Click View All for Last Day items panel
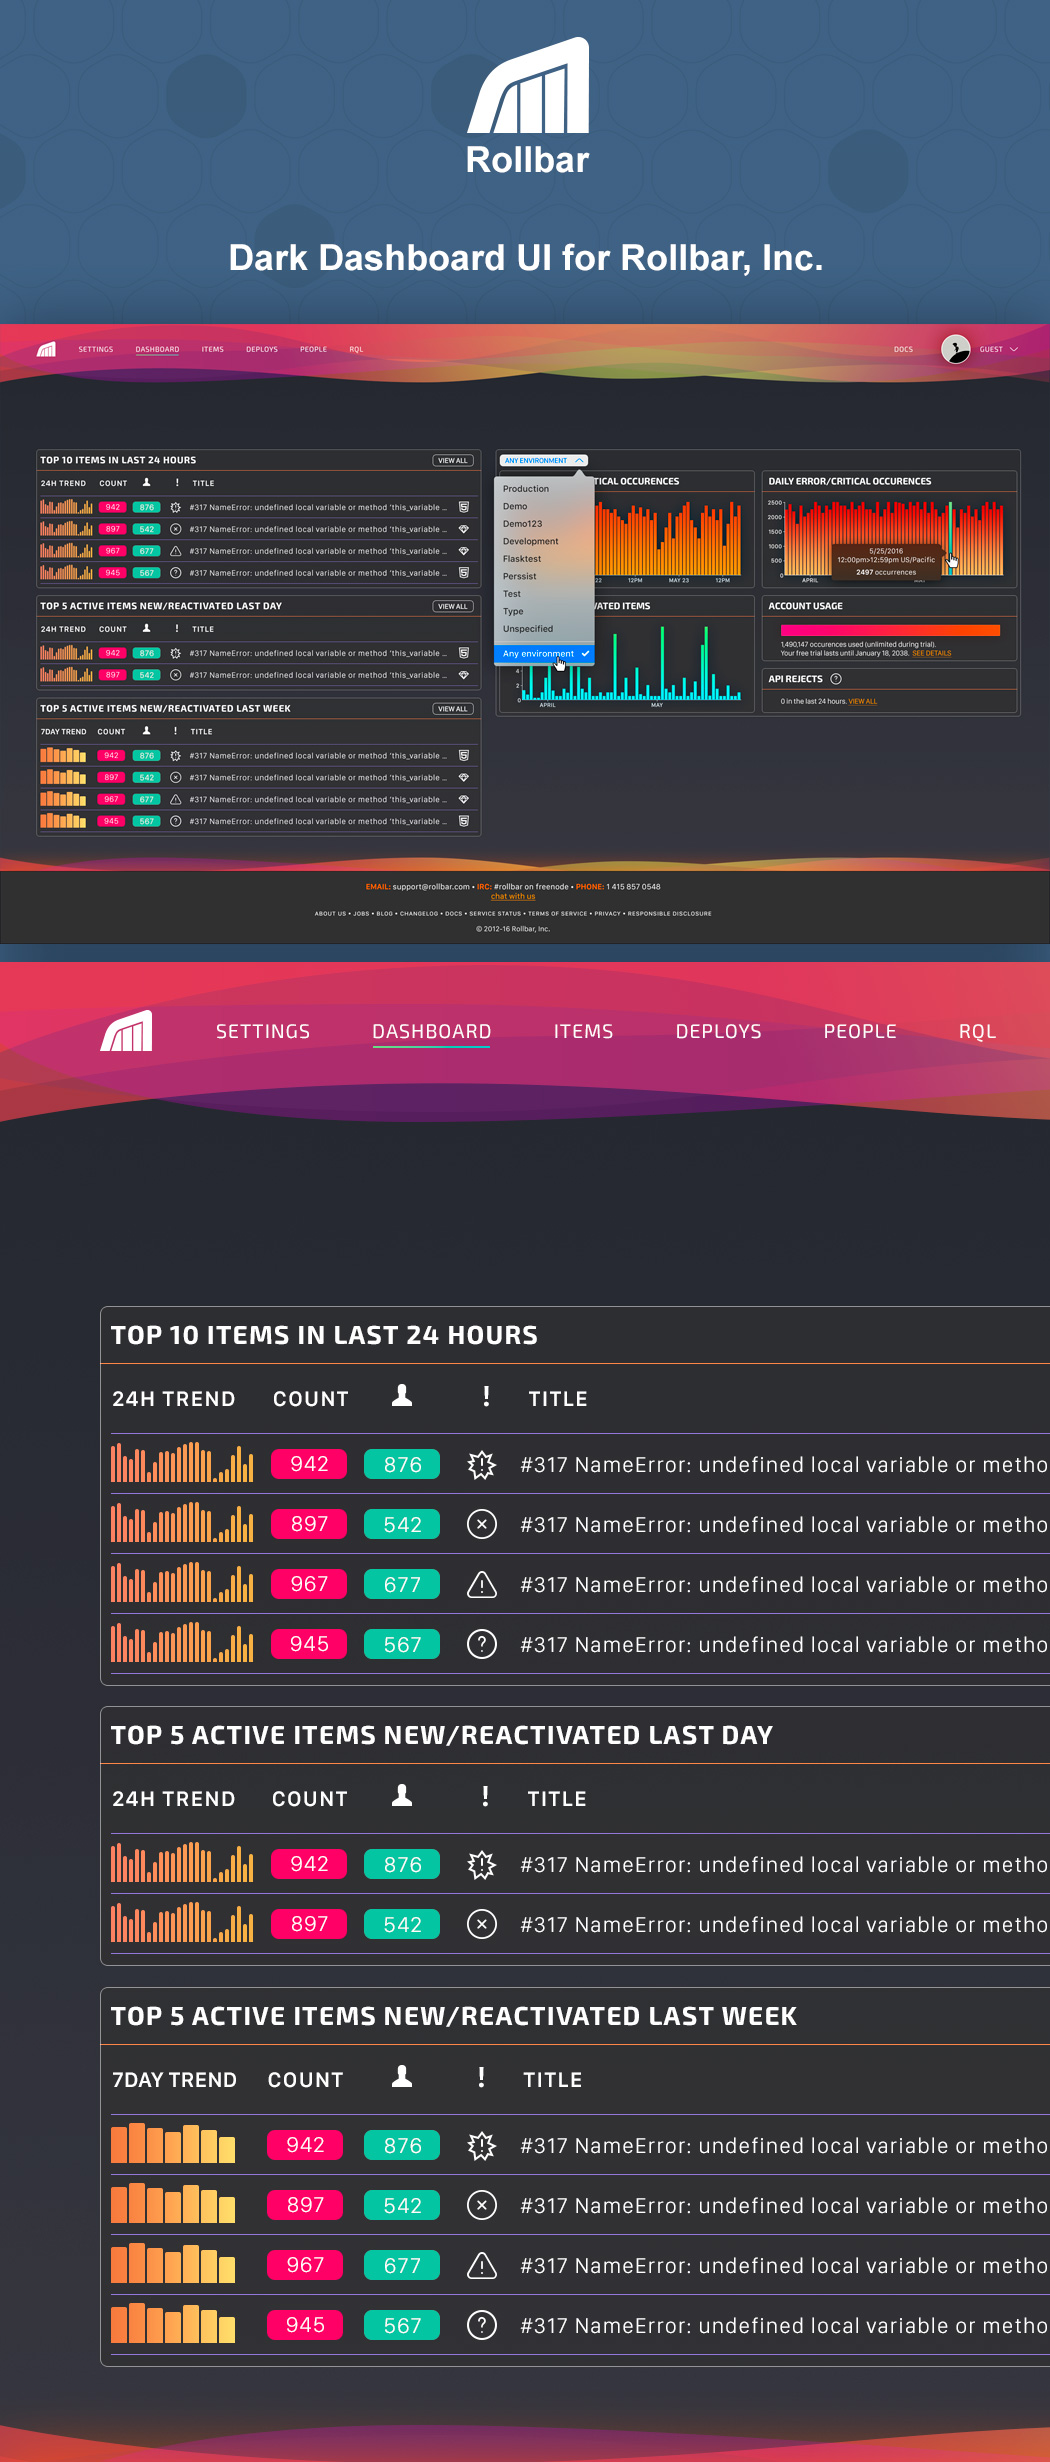The height and width of the screenshot is (2462, 1050). pyautogui.click(x=453, y=607)
